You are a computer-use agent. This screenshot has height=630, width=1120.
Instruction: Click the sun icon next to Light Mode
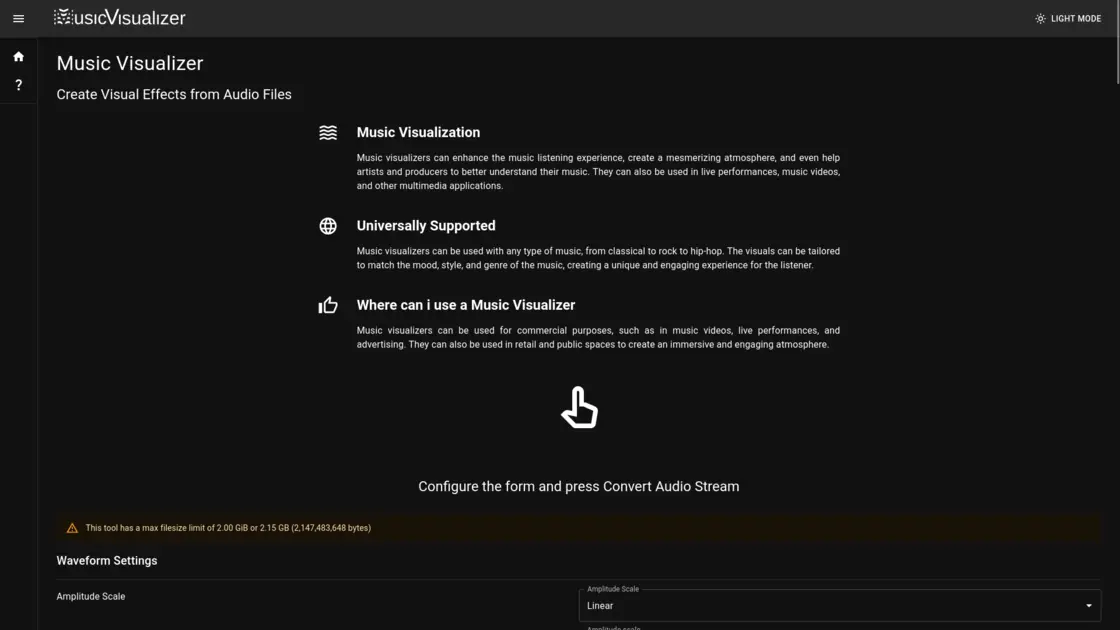pyautogui.click(x=1038, y=17)
